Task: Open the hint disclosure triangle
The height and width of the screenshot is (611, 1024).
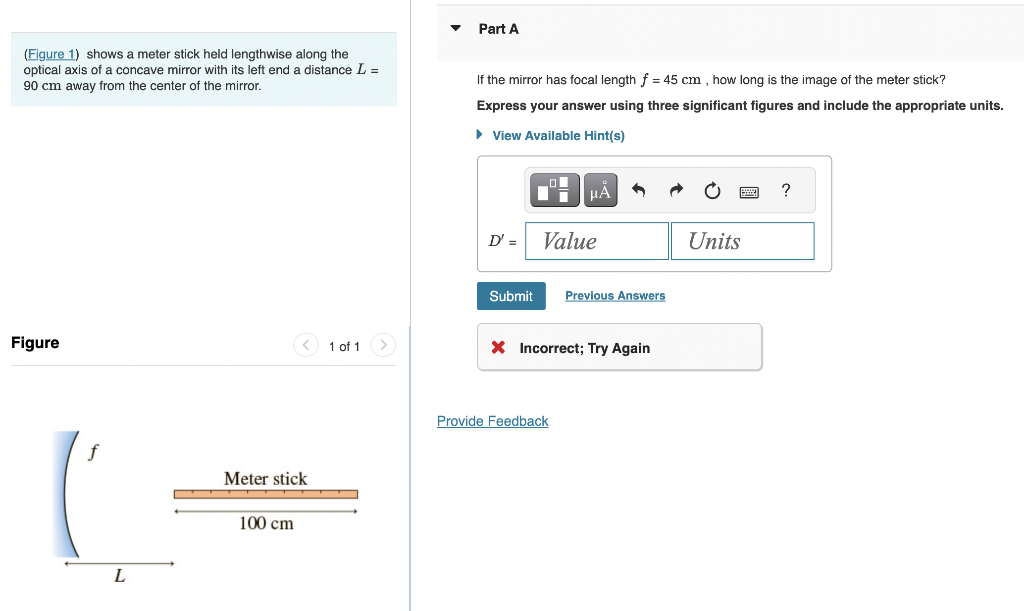Action: pos(479,135)
